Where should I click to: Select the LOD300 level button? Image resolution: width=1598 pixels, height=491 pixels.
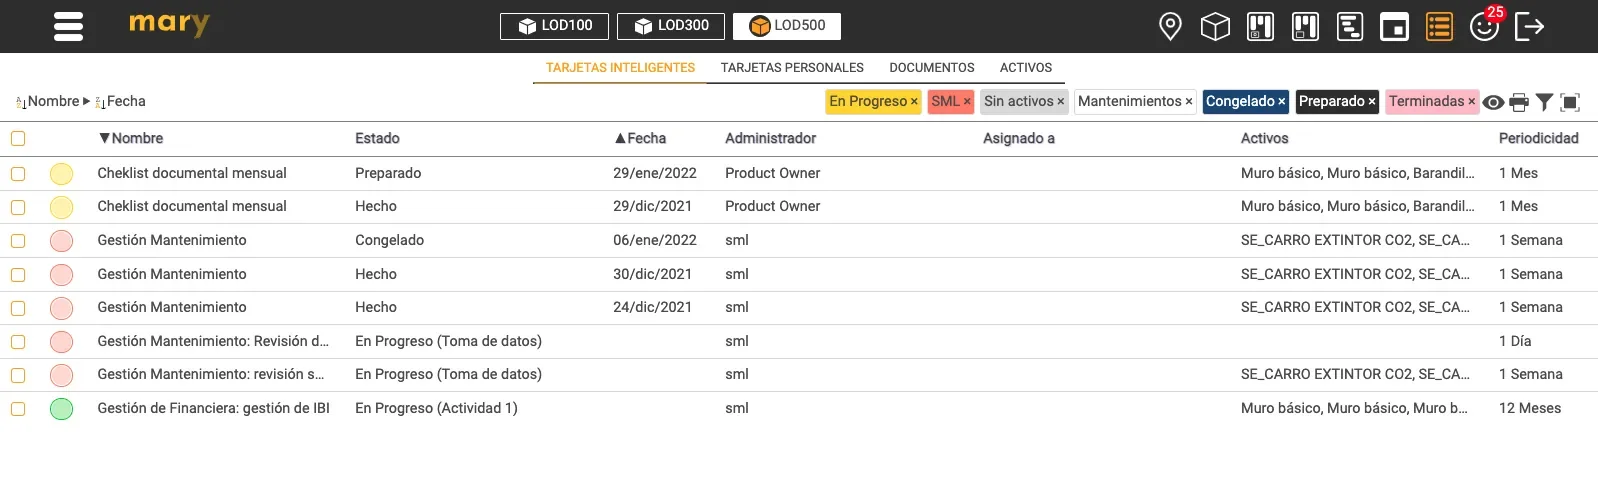pyautogui.click(x=671, y=26)
